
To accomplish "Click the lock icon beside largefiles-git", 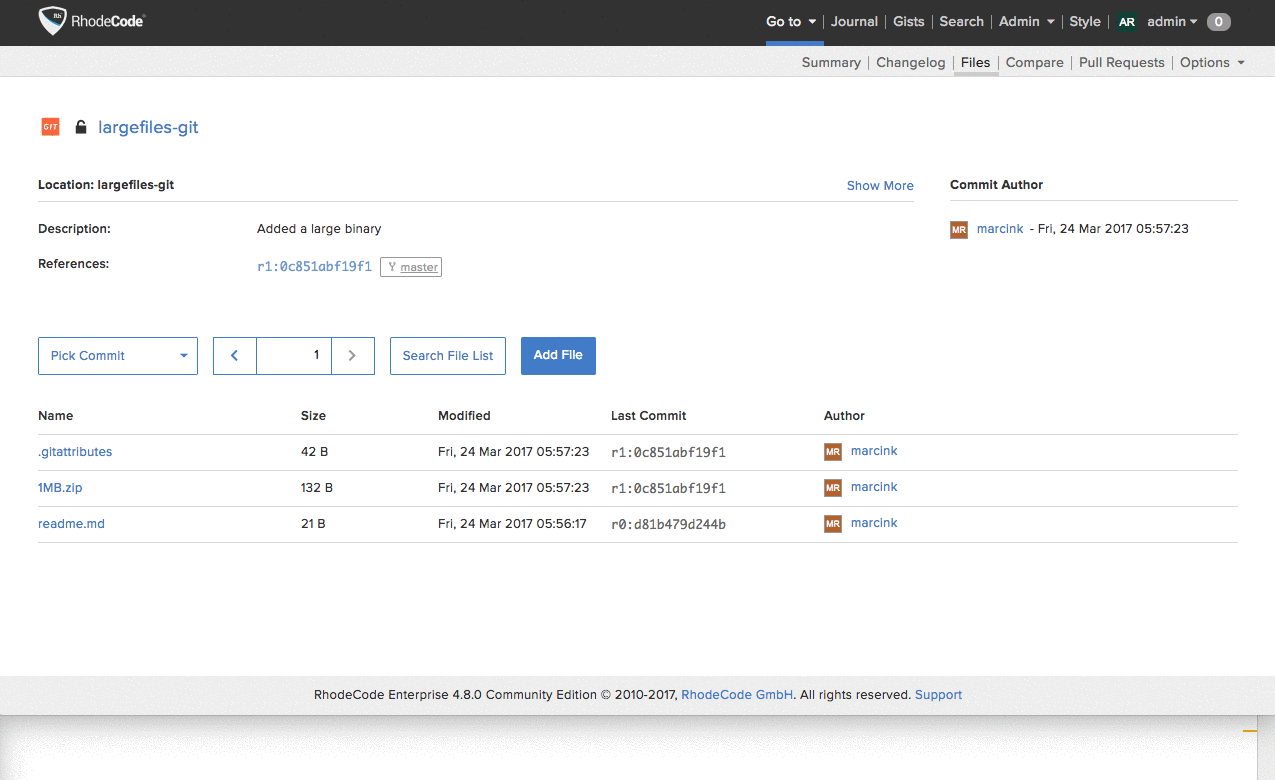I will (x=81, y=127).
